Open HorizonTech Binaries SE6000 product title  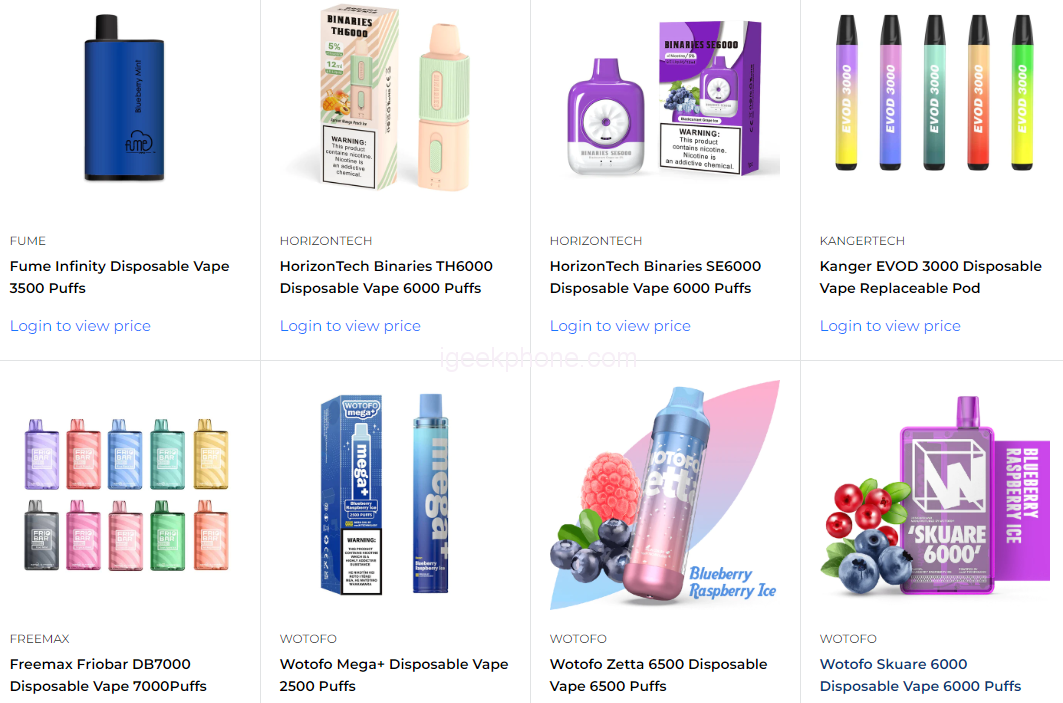point(656,277)
